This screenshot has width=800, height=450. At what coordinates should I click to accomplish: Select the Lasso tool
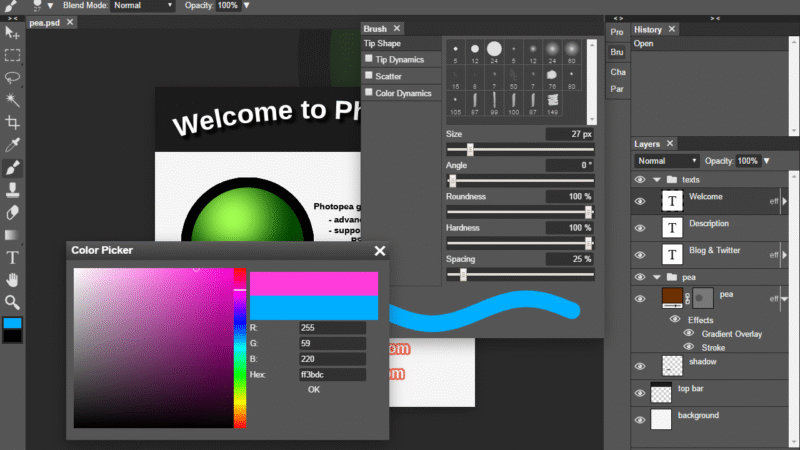pos(13,78)
